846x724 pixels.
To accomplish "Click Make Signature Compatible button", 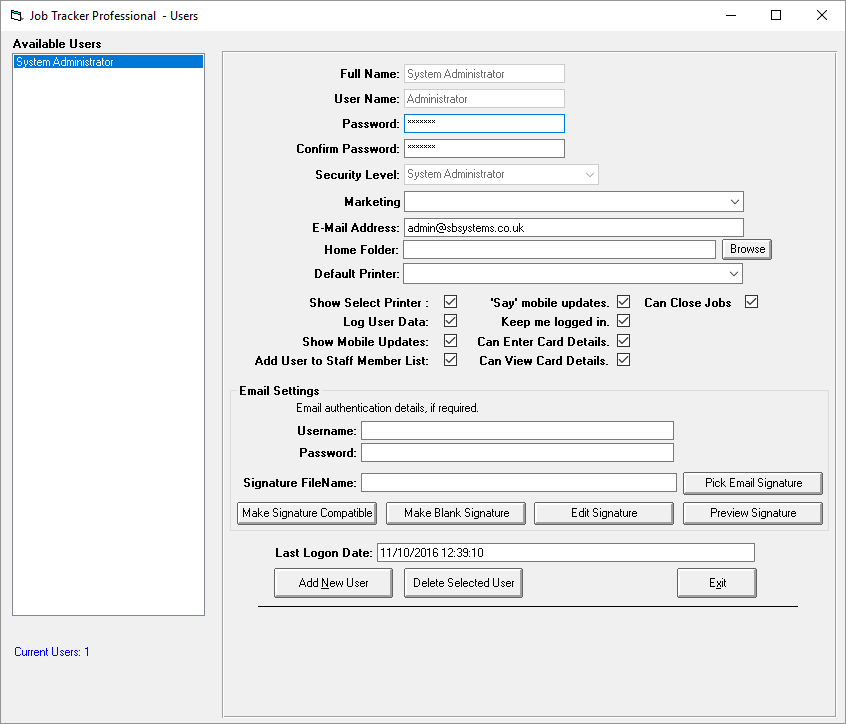I will point(307,513).
